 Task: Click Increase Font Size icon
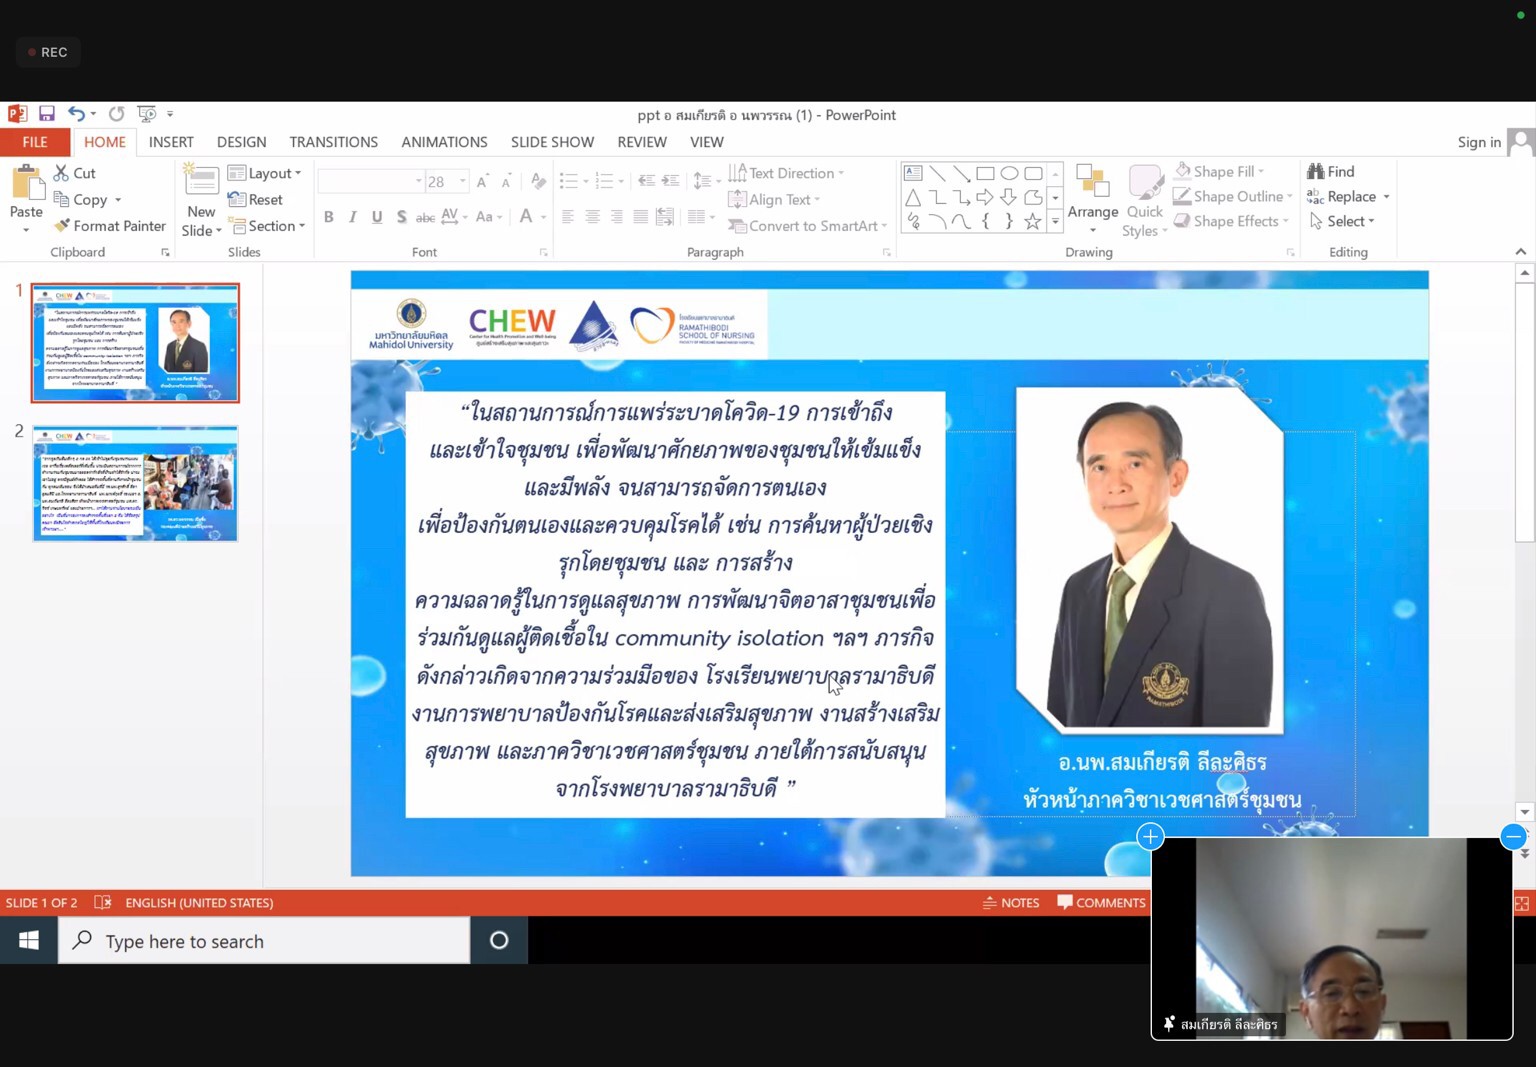tap(483, 182)
